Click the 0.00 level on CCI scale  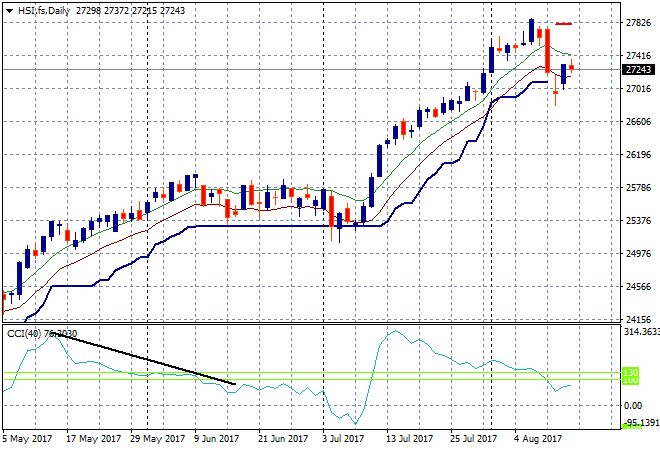tap(632, 405)
